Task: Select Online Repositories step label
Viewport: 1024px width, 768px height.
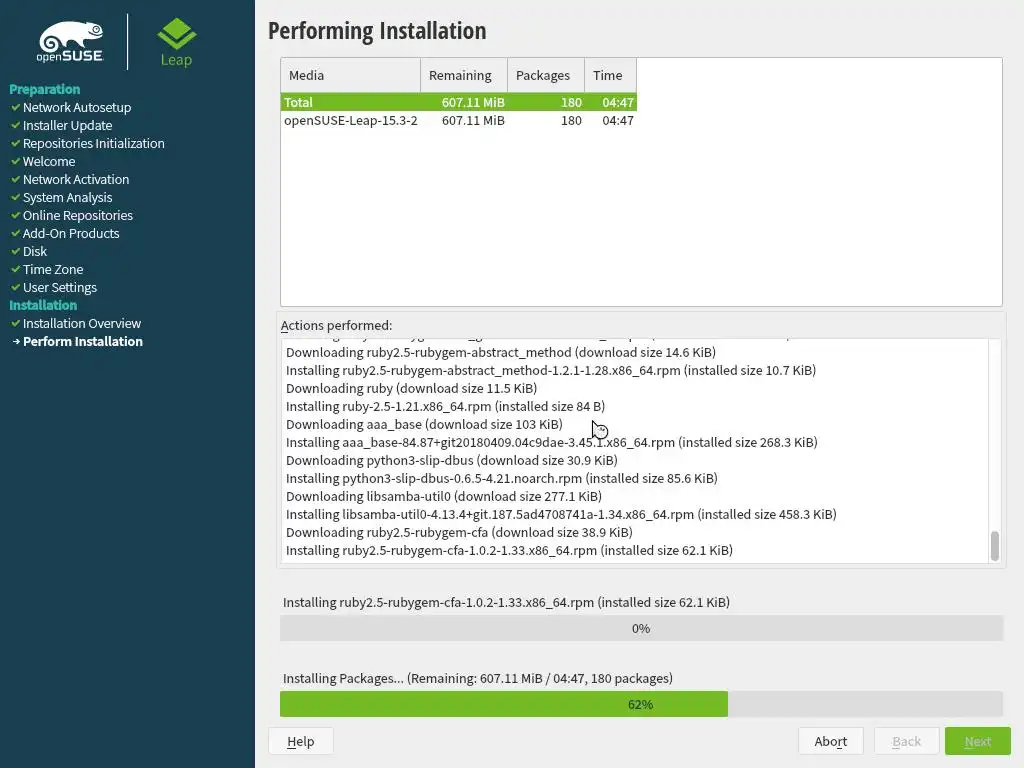Action: (78, 215)
